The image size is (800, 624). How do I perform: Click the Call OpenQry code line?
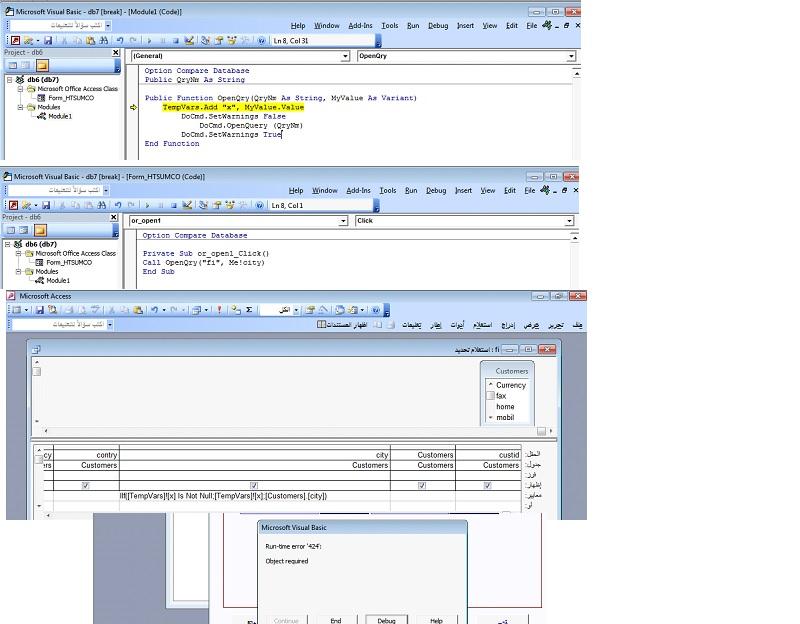tap(204, 263)
